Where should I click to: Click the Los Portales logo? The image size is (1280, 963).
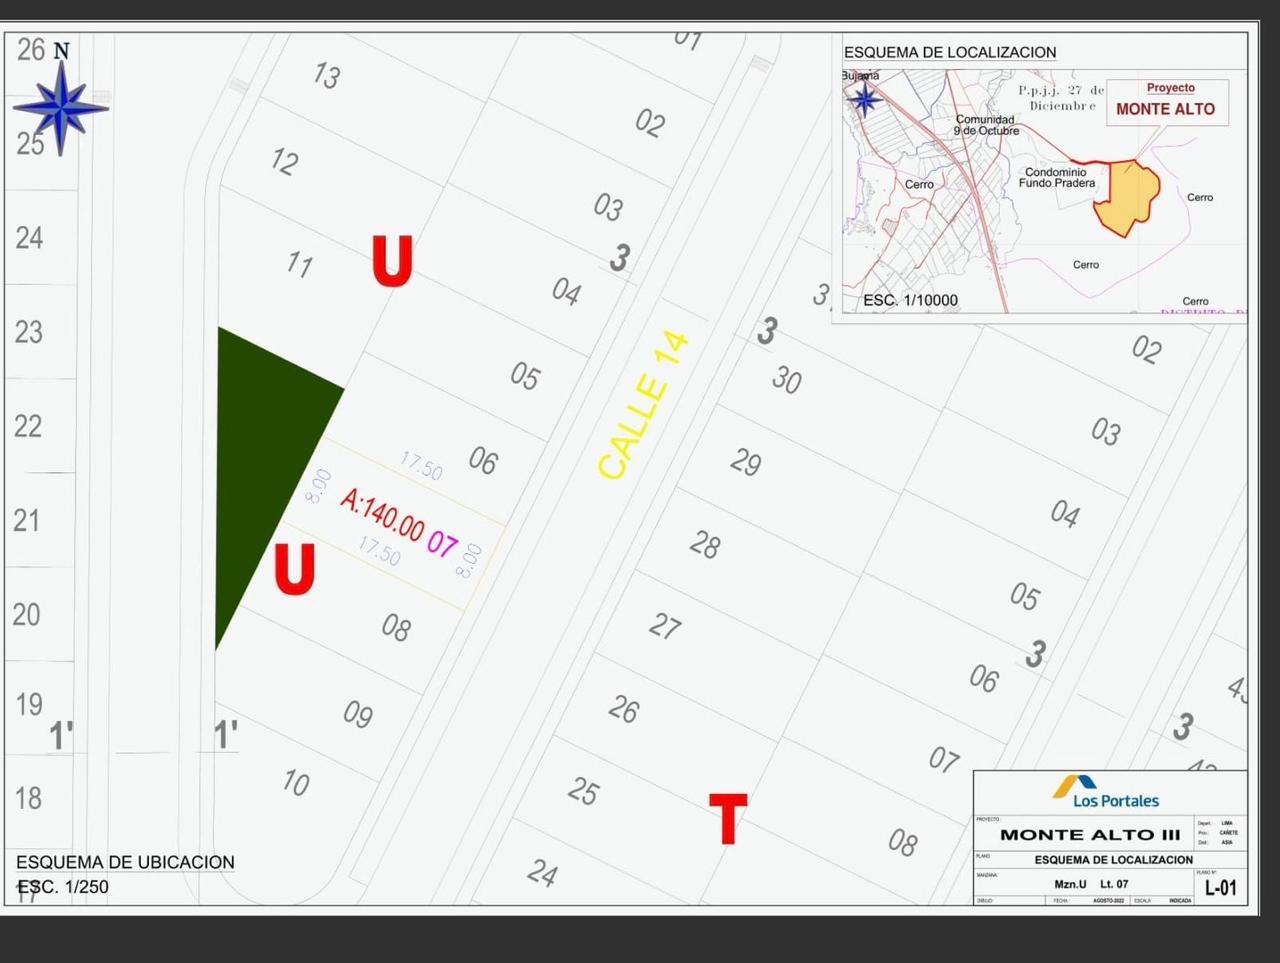pyautogui.click(x=1106, y=792)
